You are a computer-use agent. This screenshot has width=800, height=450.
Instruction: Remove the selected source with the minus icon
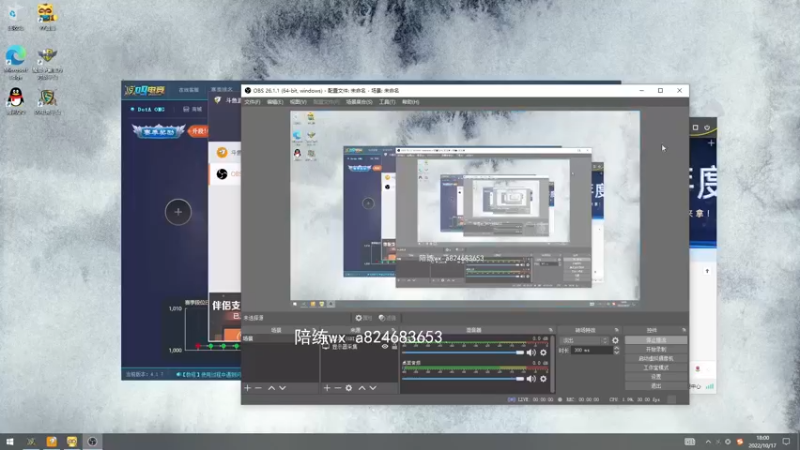[337, 388]
